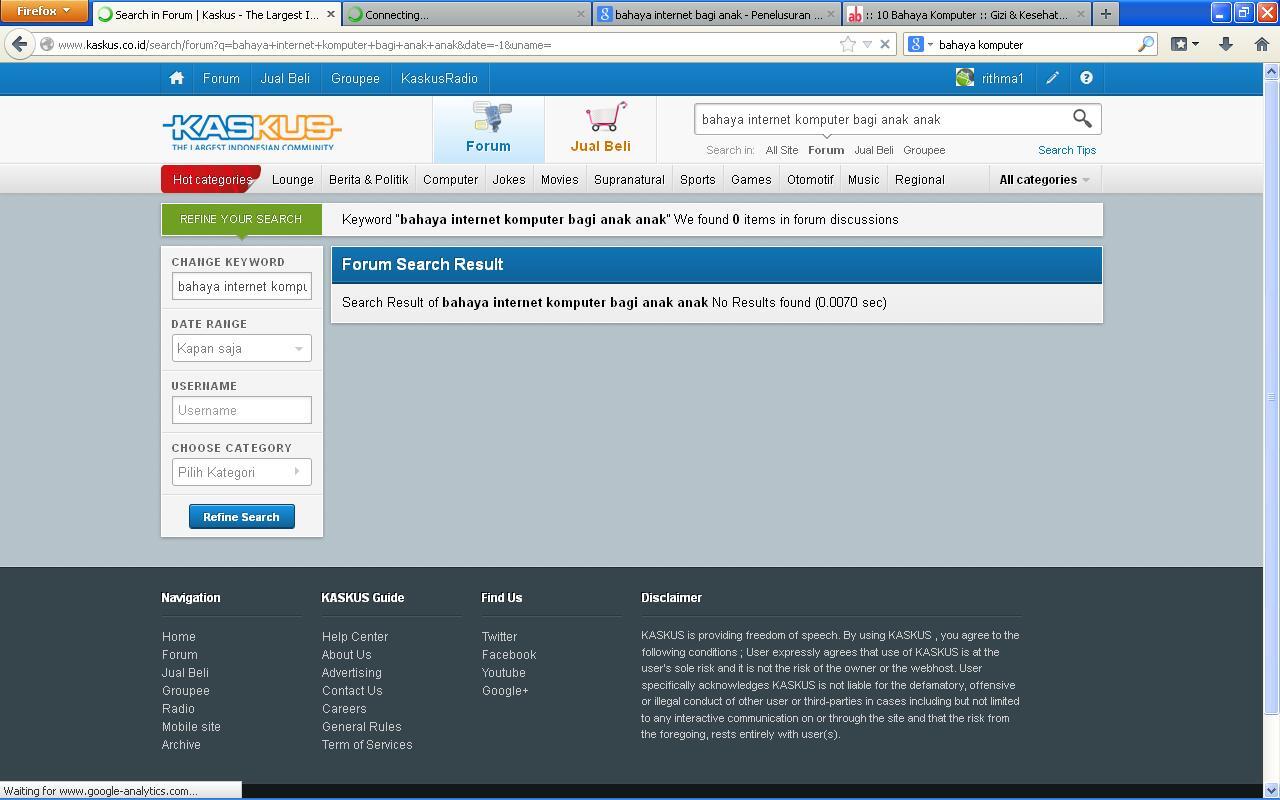1280x800 pixels.
Task: Open the Lounge category
Action: tap(293, 180)
